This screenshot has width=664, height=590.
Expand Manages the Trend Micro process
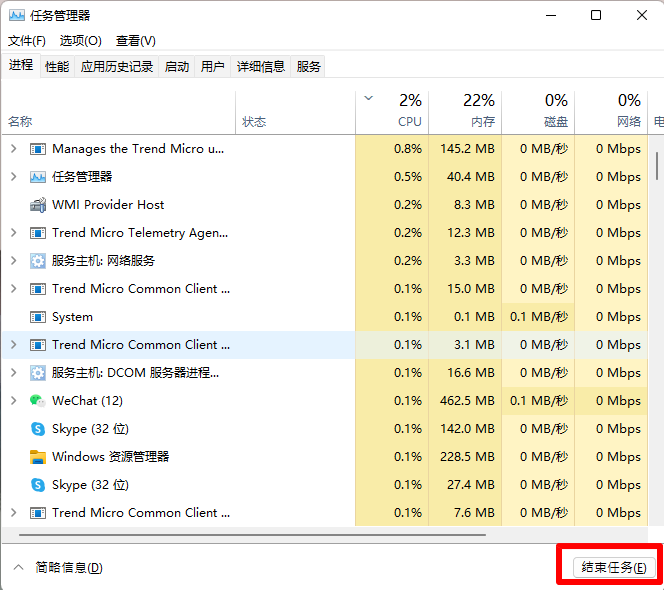13,149
